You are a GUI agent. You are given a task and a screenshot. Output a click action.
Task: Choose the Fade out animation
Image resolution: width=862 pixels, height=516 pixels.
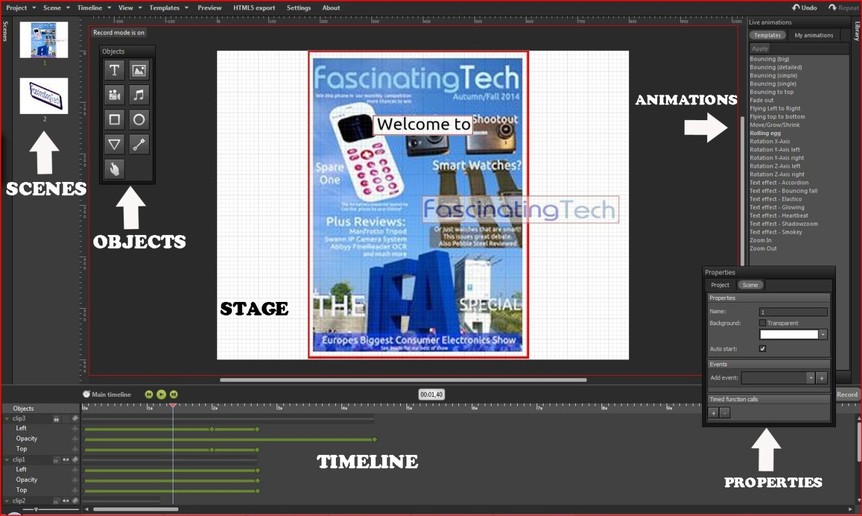[x=761, y=100]
